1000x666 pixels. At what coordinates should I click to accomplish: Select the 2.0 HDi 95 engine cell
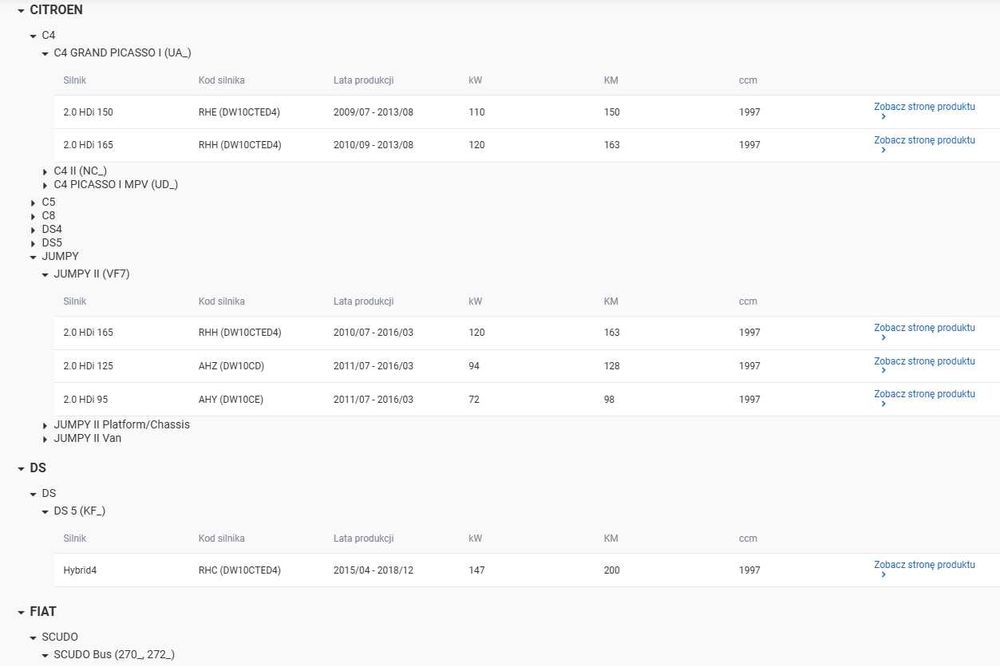(x=85, y=399)
